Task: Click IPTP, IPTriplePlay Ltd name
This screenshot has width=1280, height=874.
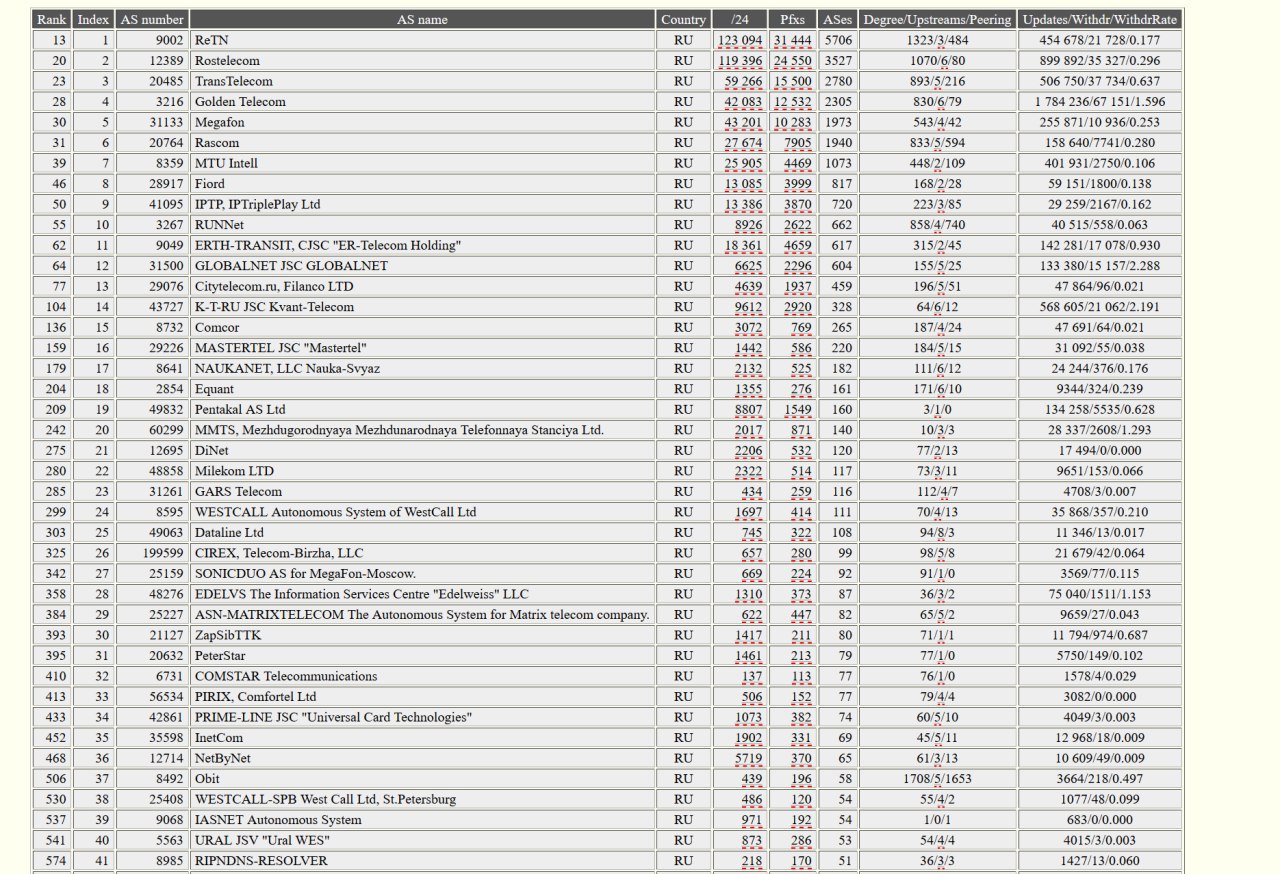Action: coord(422,204)
